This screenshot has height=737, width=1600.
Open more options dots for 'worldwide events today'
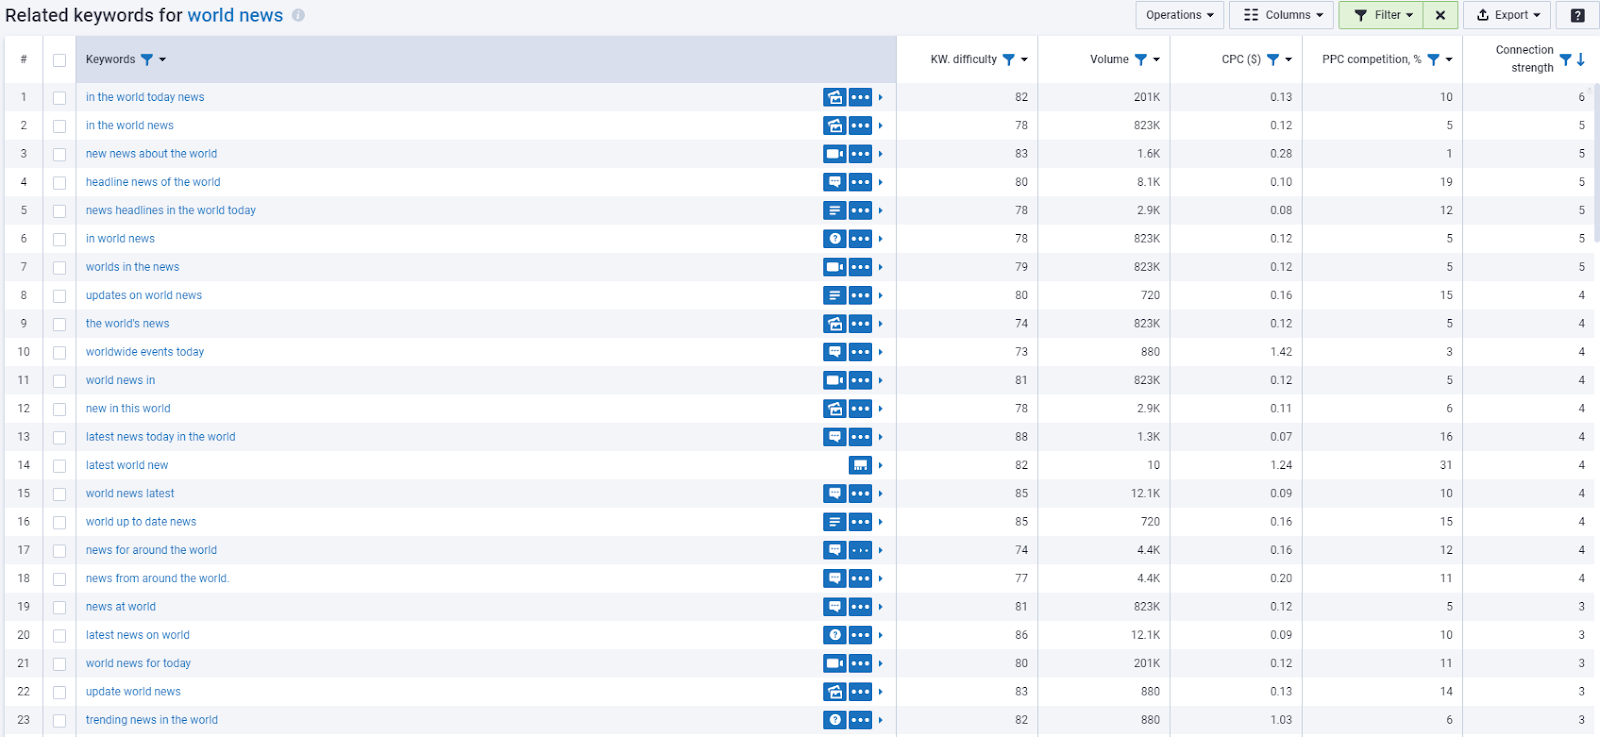click(x=860, y=352)
